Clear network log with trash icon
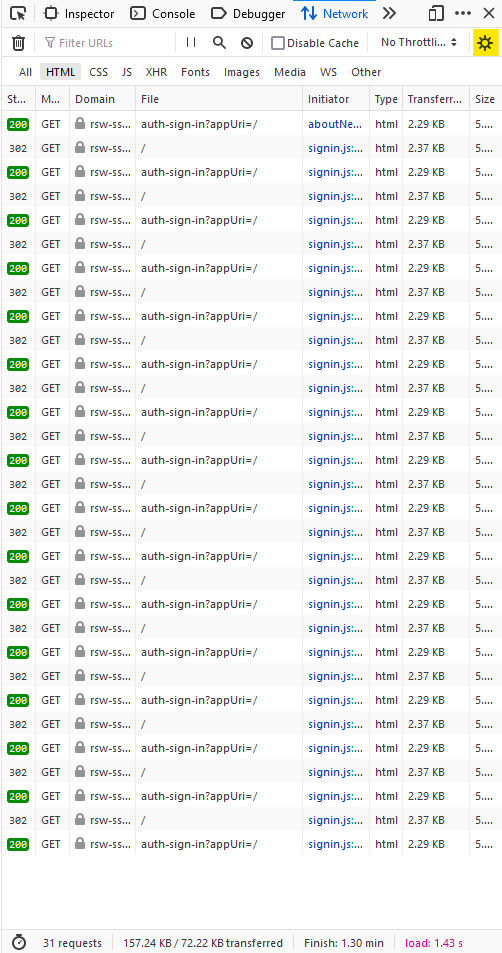 (x=19, y=43)
